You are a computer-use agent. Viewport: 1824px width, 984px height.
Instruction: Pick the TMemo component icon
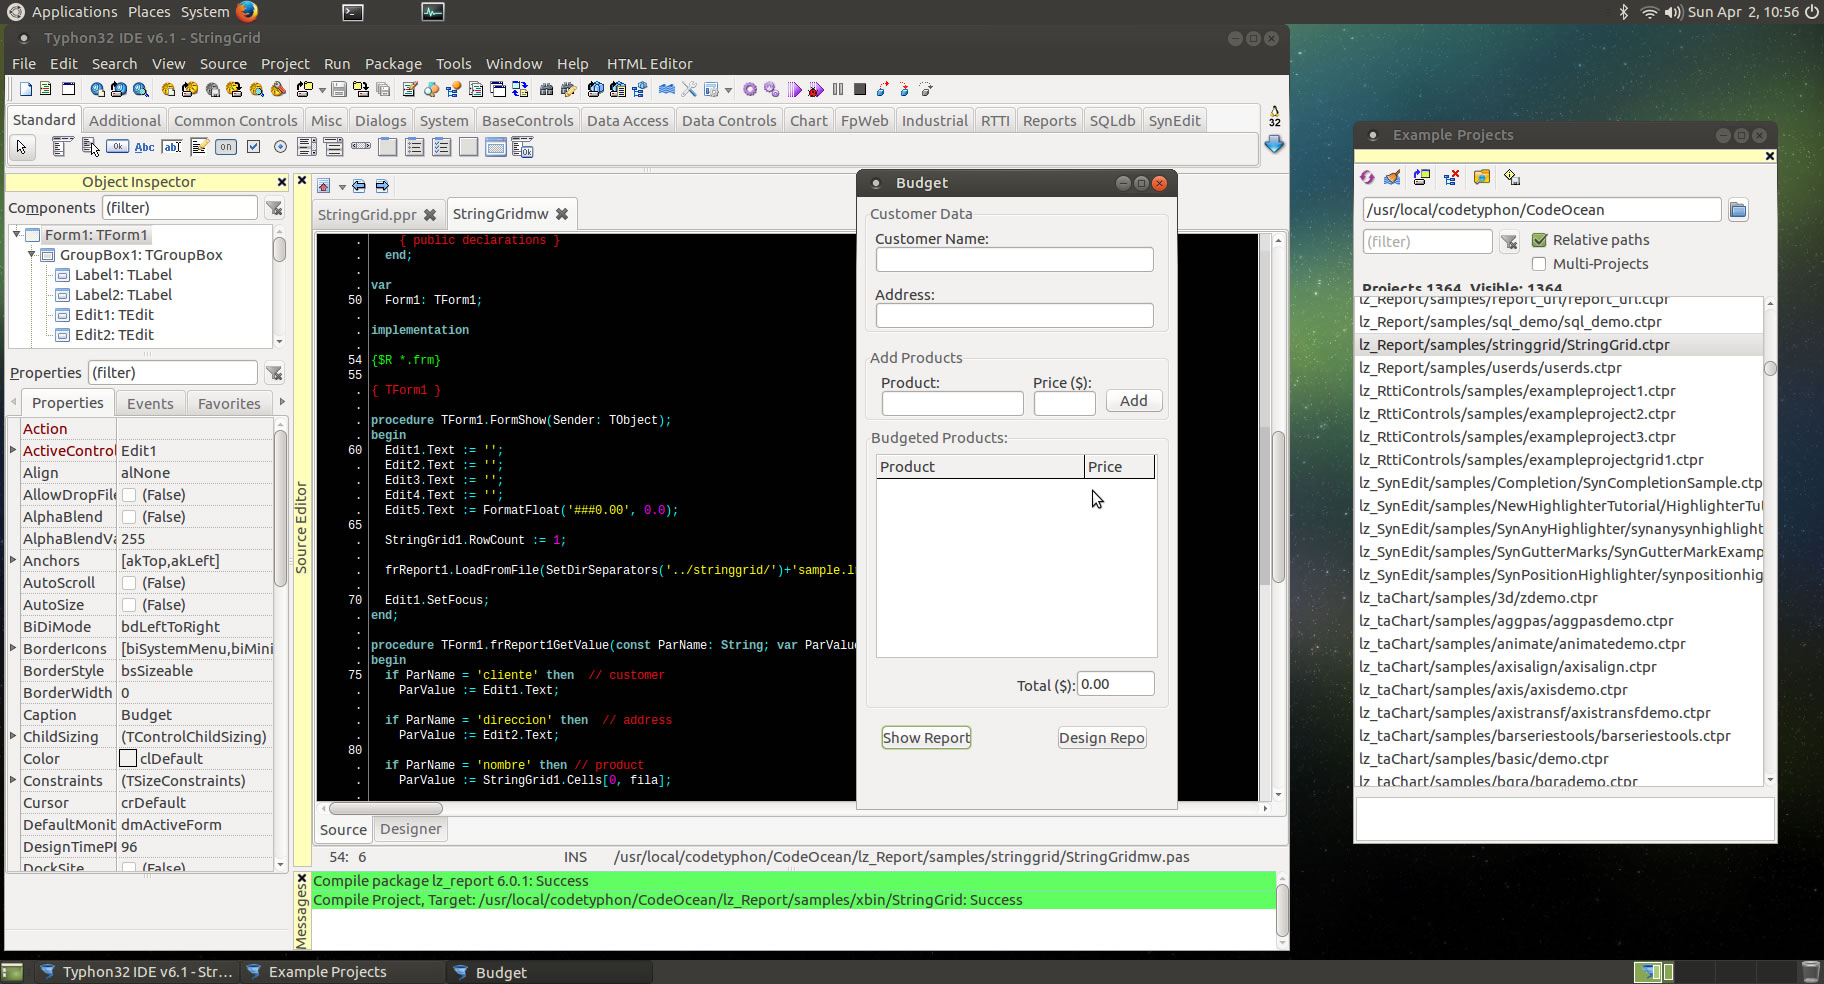[199, 147]
